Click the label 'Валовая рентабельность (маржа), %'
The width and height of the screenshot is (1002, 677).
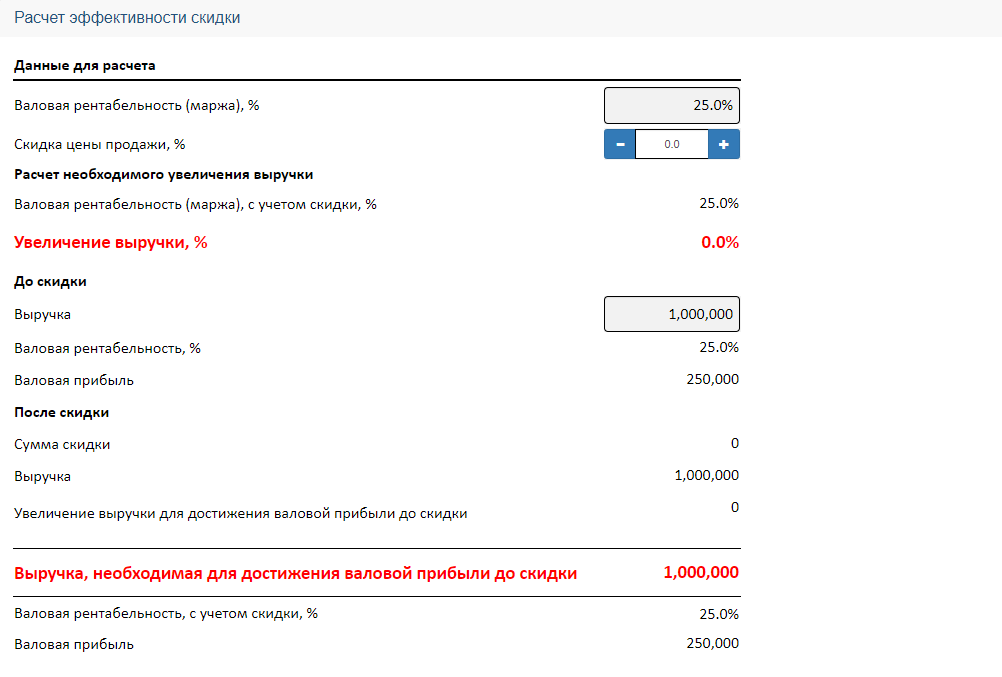click(137, 105)
